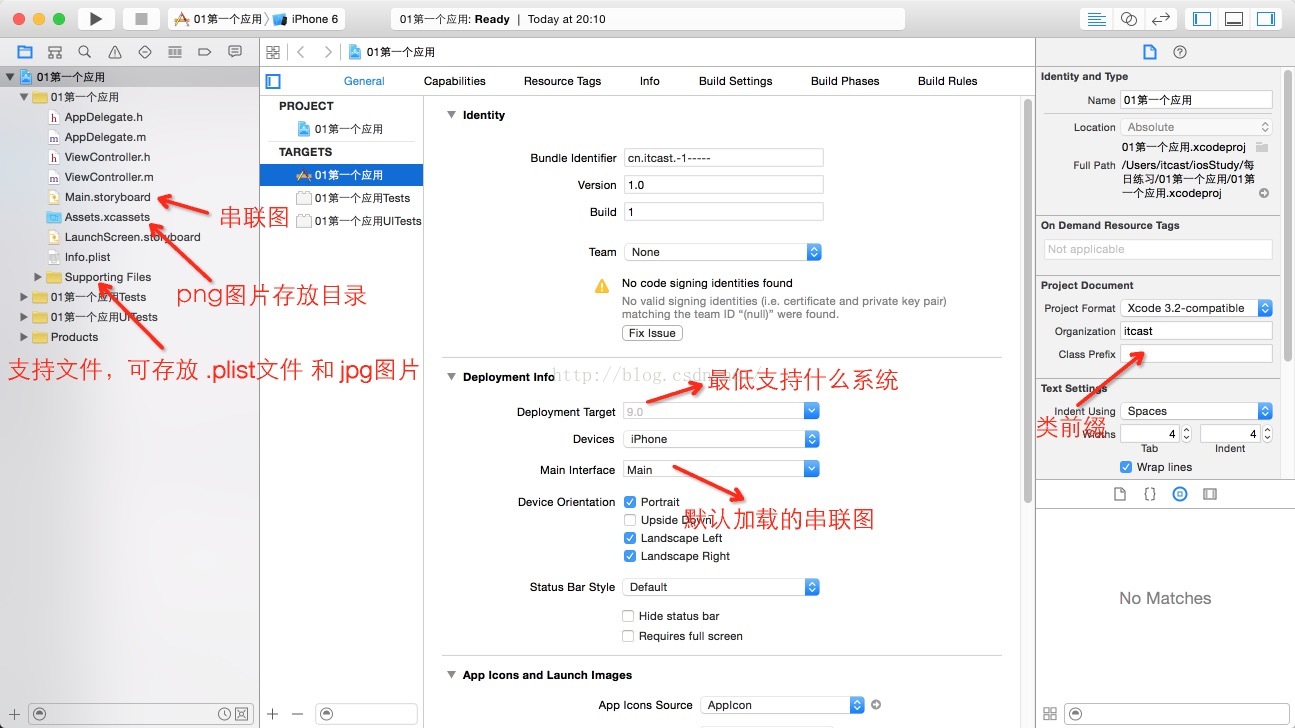
Task: Open the Project Format dropdown
Action: (1196, 308)
